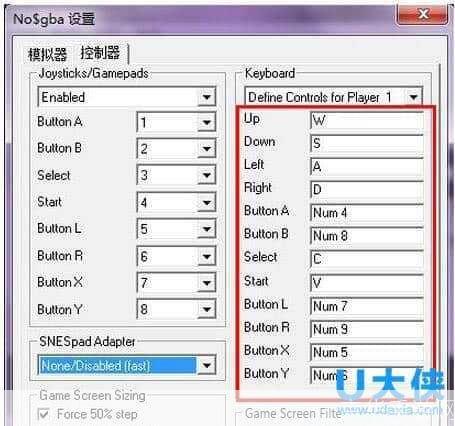Switch to the 模拟器 tab
The width and height of the screenshot is (455, 426).
[x=47, y=54]
